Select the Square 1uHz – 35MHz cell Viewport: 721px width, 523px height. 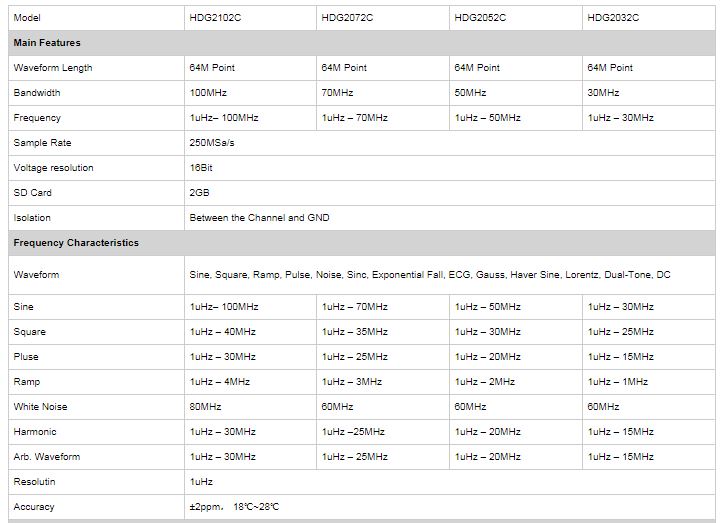pos(354,332)
